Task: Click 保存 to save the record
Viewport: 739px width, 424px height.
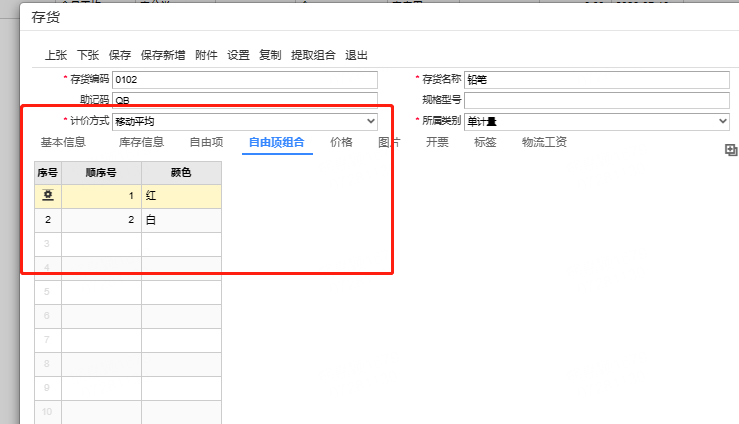Action: (x=120, y=55)
